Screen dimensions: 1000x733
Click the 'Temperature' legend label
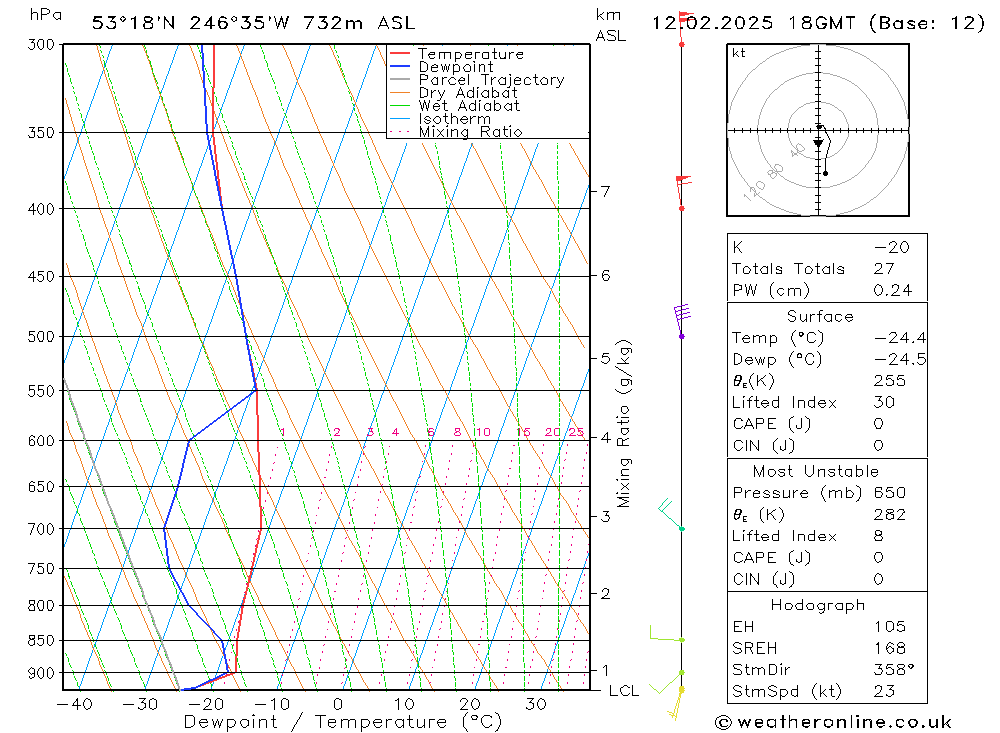click(x=471, y=54)
